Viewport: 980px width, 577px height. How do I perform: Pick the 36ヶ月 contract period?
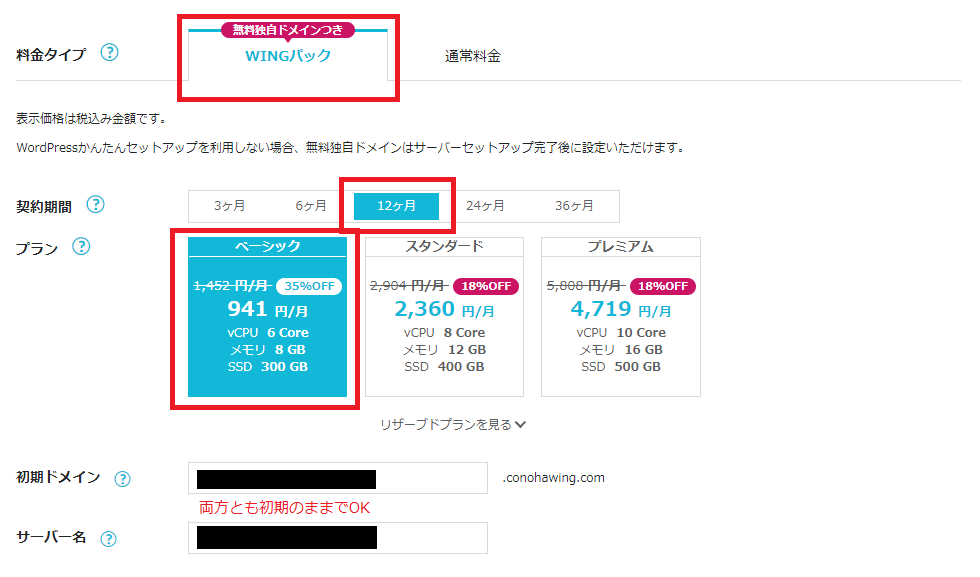pyautogui.click(x=574, y=206)
